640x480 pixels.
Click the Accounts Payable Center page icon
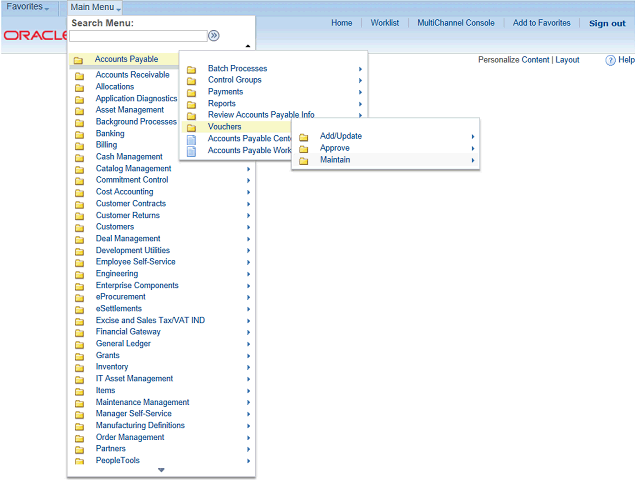click(x=191, y=140)
